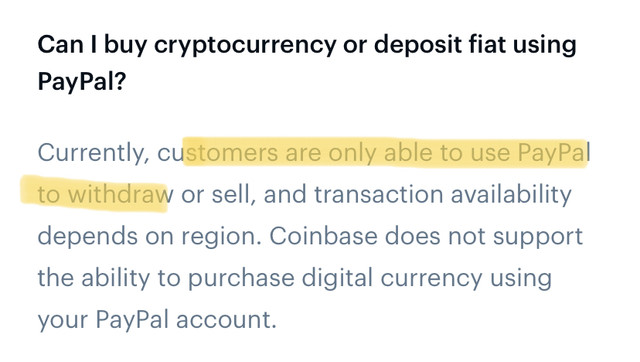
Task: Click the word "buy" in the heading
Action: 125,45
